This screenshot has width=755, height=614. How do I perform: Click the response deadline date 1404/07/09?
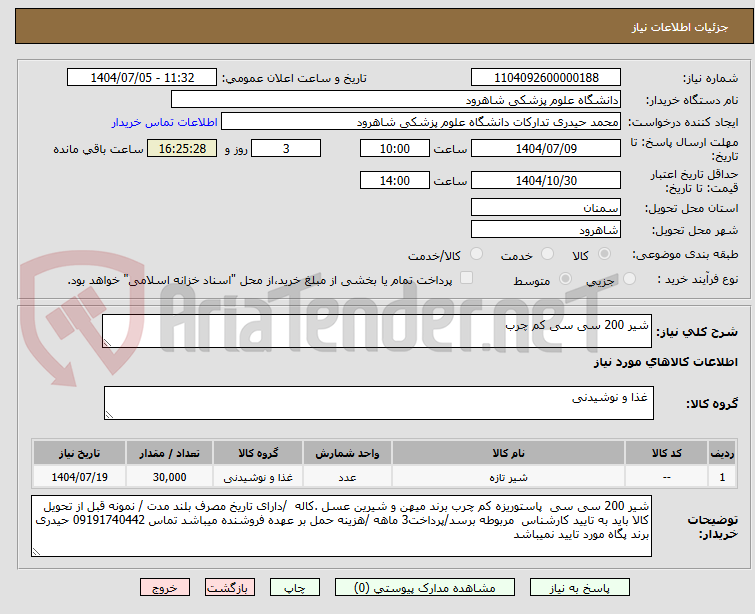(x=546, y=148)
